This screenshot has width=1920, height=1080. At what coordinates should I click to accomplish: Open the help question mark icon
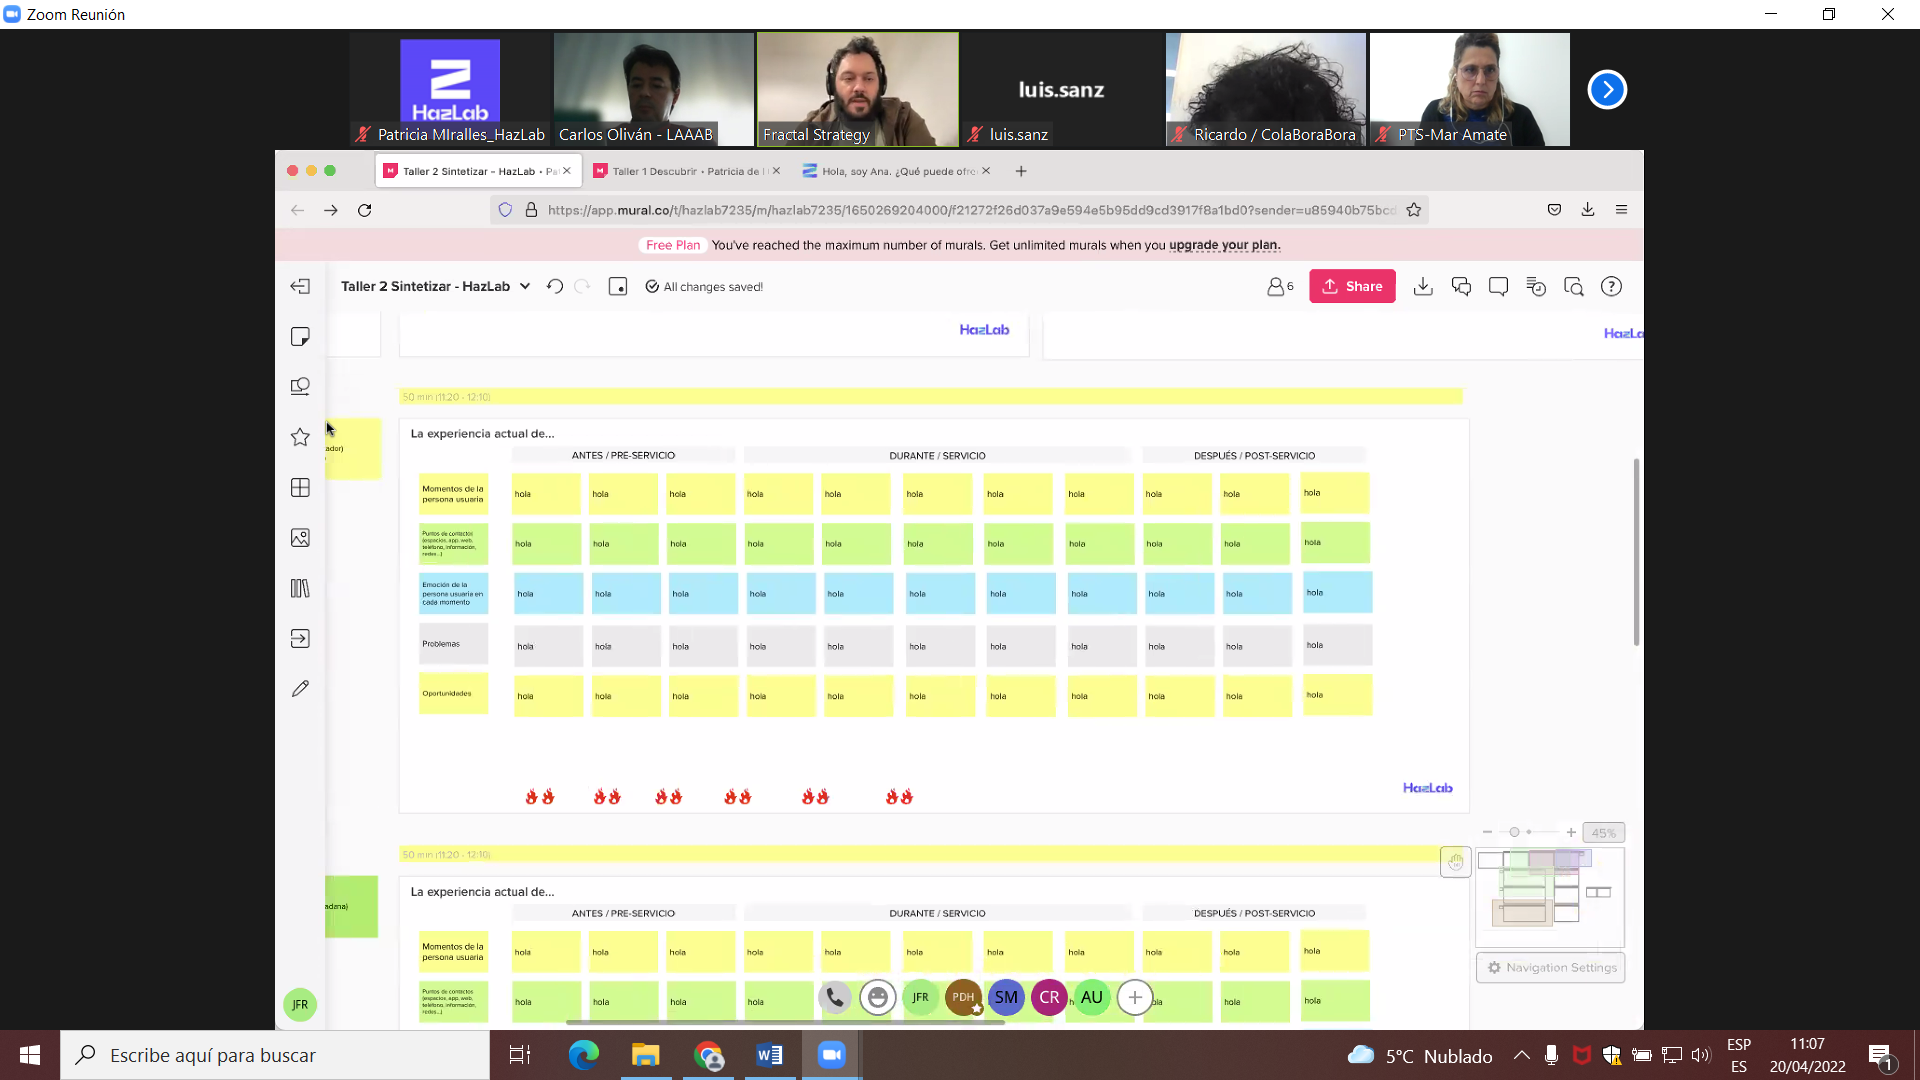click(1611, 287)
